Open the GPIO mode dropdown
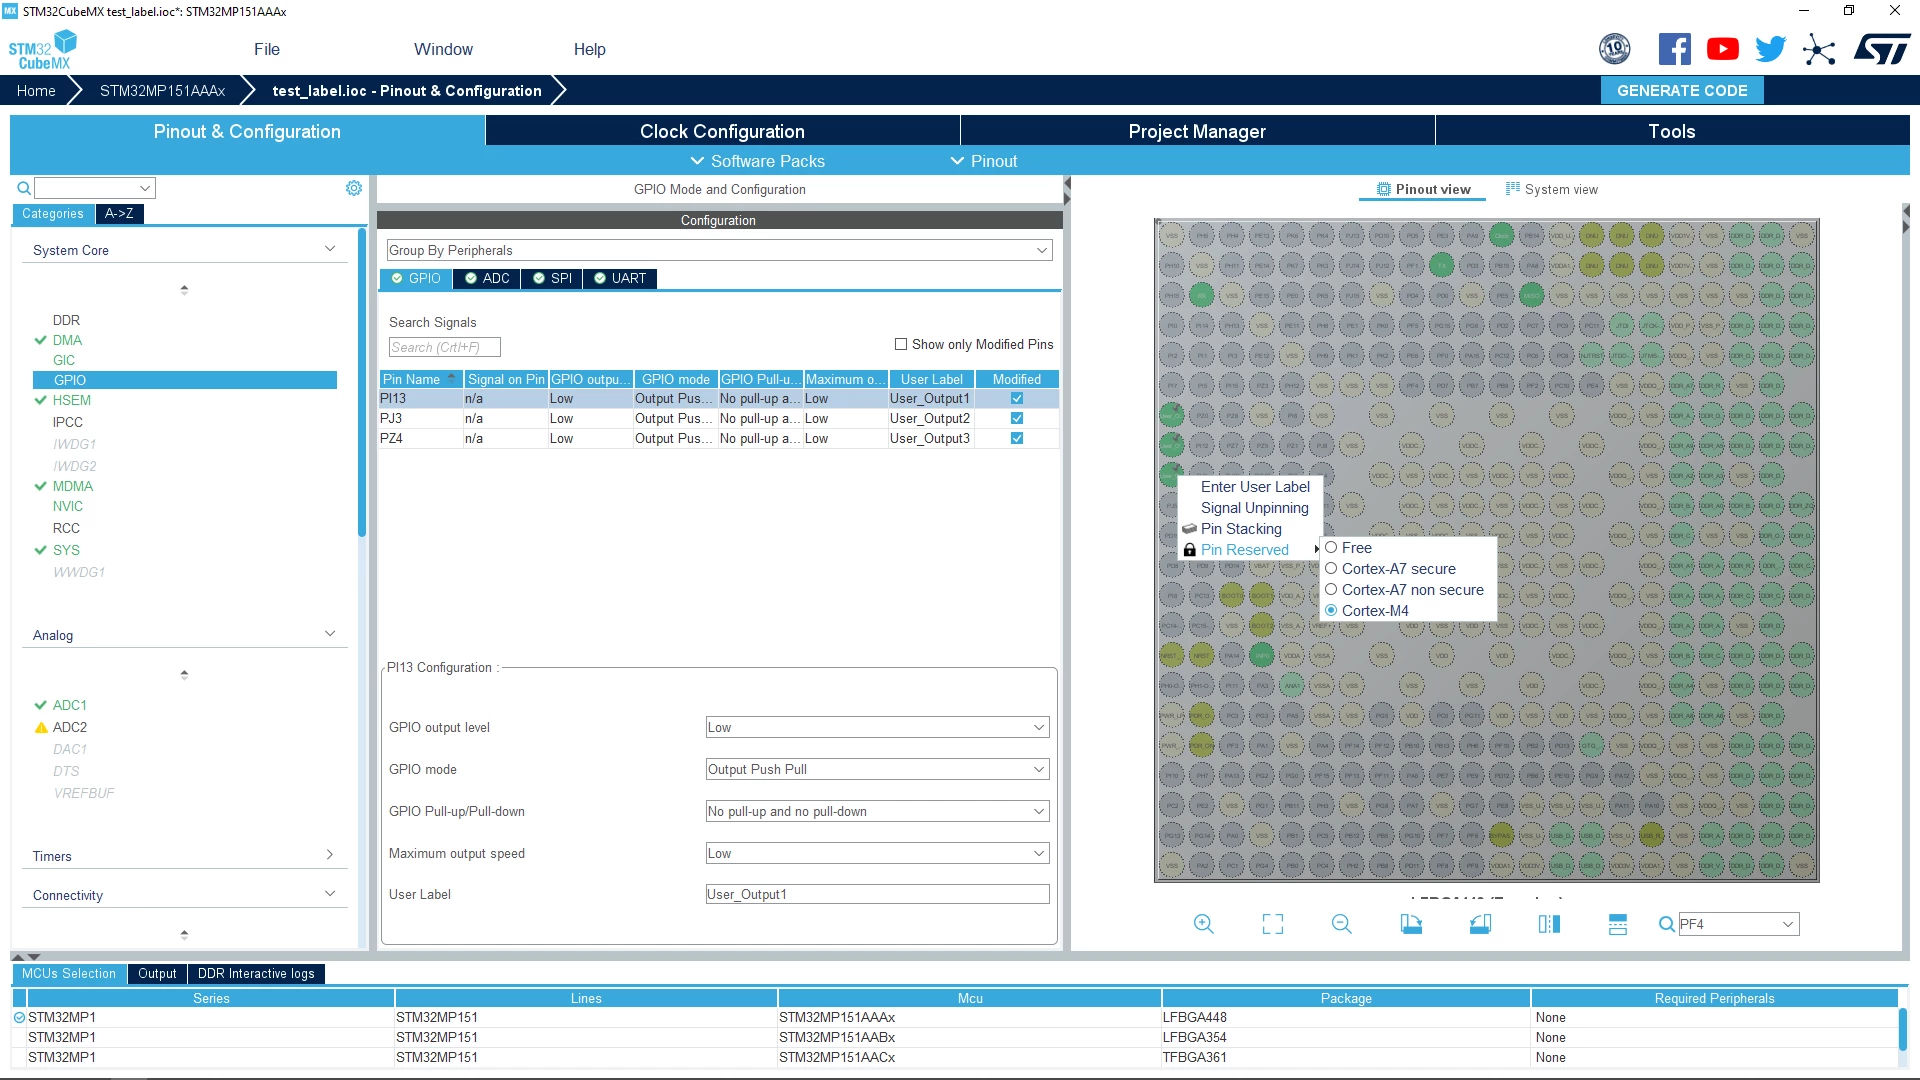This screenshot has height=1080, width=1920. (x=877, y=769)
